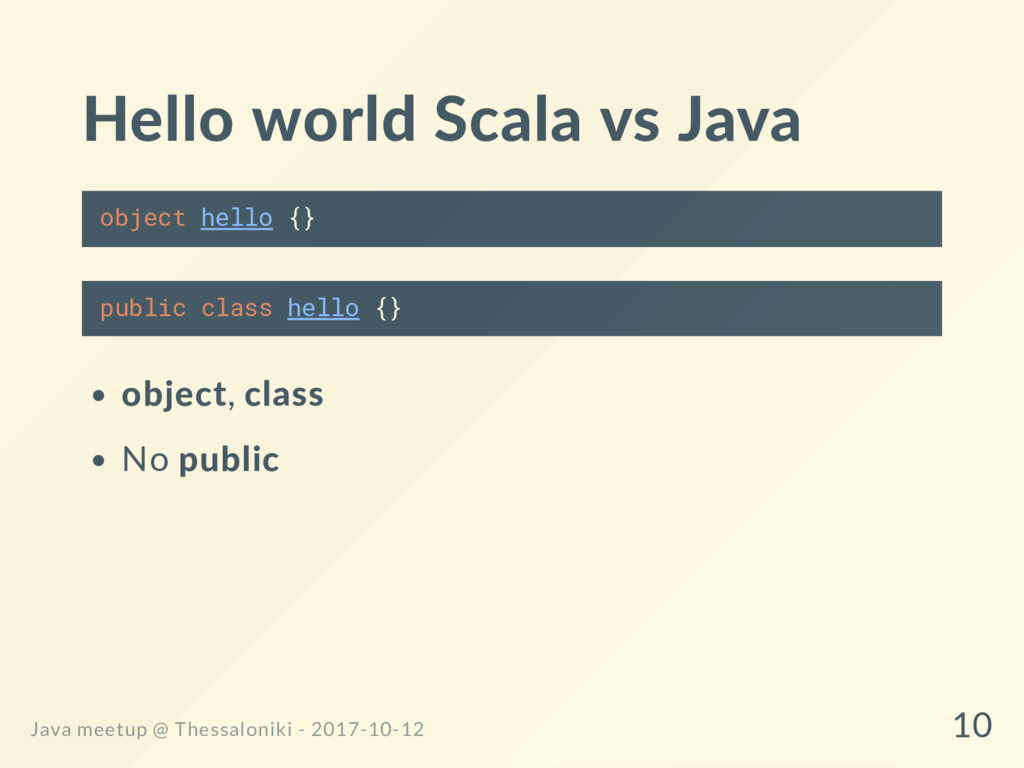Viewport: 1024px width, 768px height.
Task: Click the slide number 10
Action: [x=972, y=725]
